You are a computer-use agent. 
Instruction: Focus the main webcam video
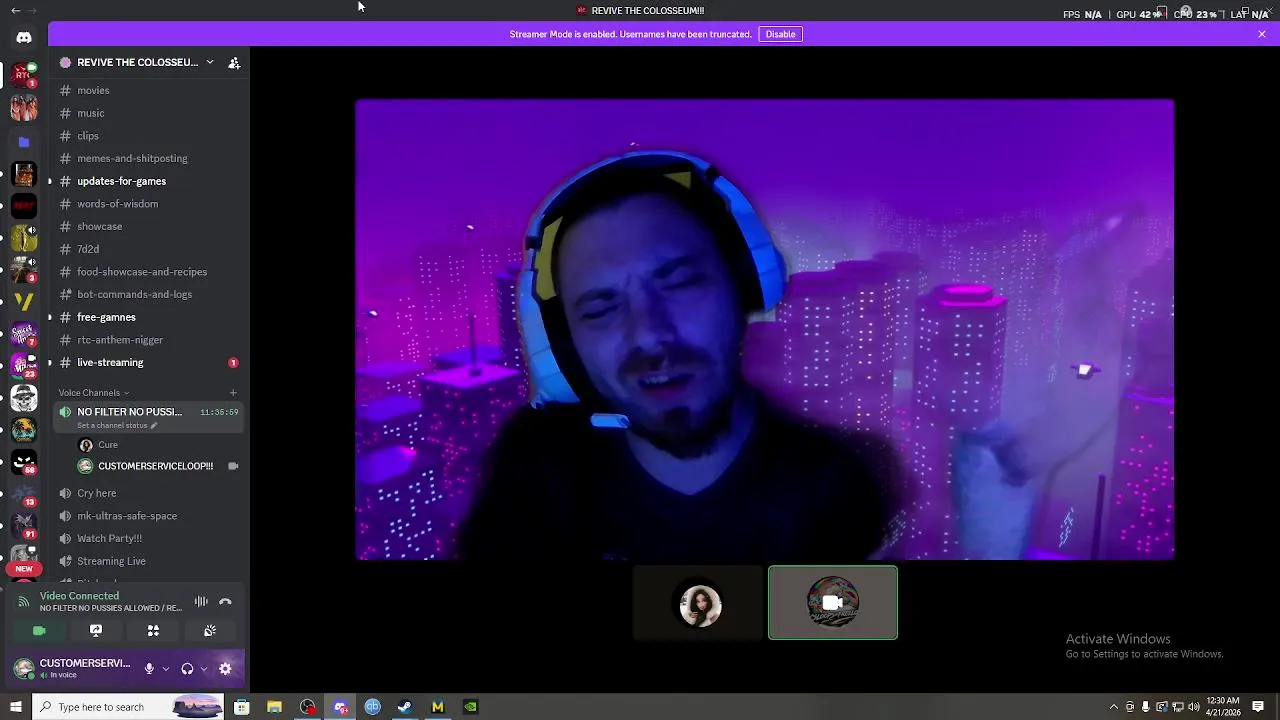coord(765,329)
